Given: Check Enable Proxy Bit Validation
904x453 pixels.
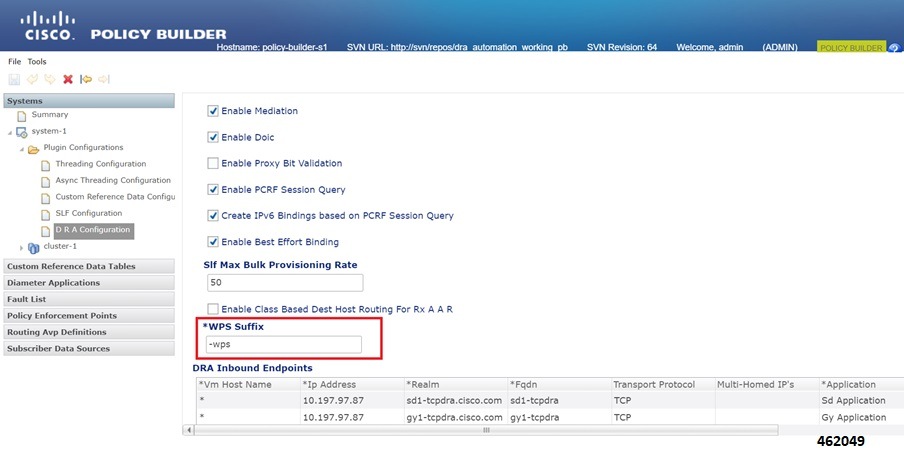Looking at the screenshot, I should 213,163.
